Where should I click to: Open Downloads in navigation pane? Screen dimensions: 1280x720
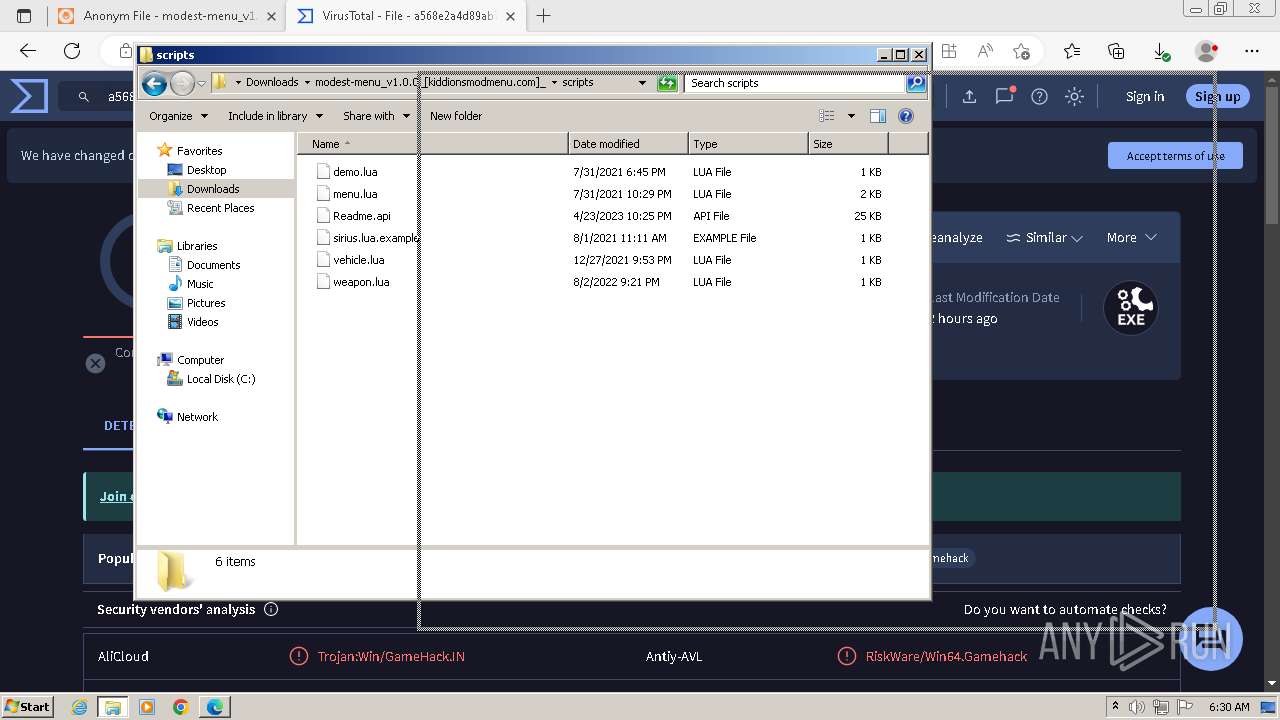[212, 189]
